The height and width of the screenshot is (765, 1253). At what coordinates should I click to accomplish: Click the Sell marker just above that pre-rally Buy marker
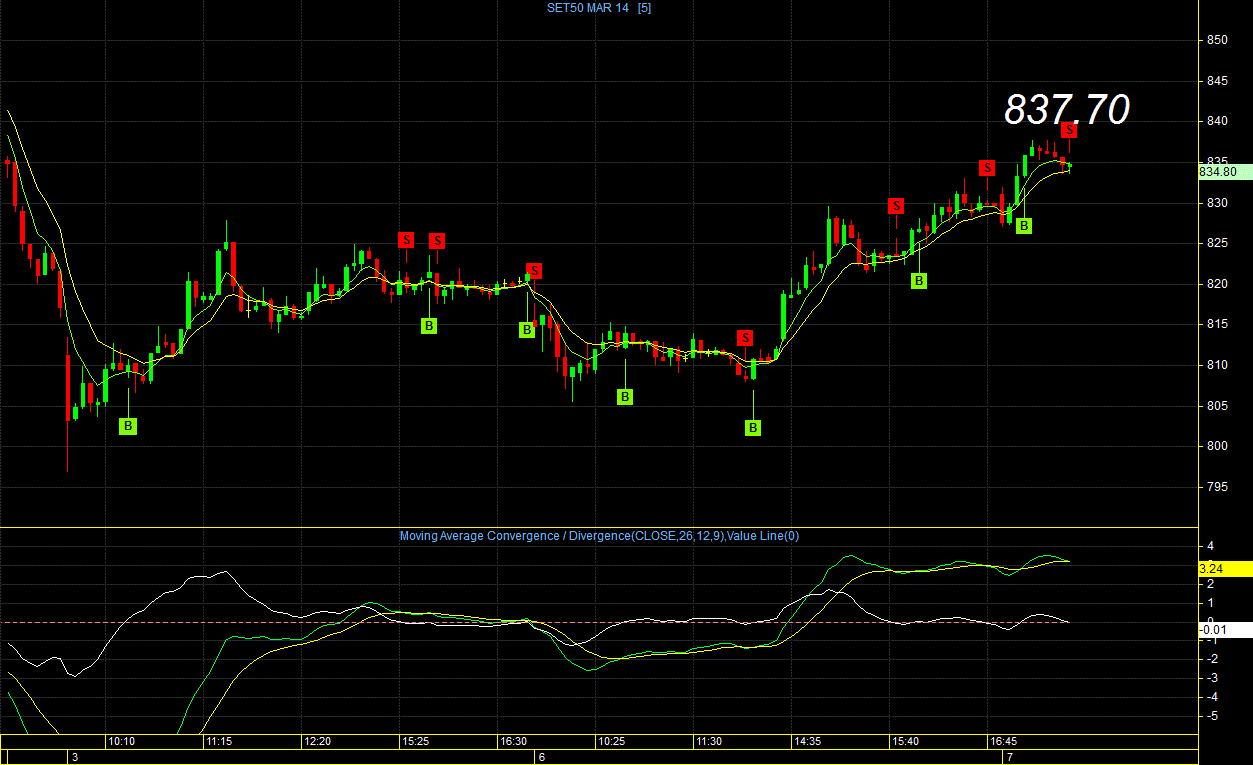point(745,338)
